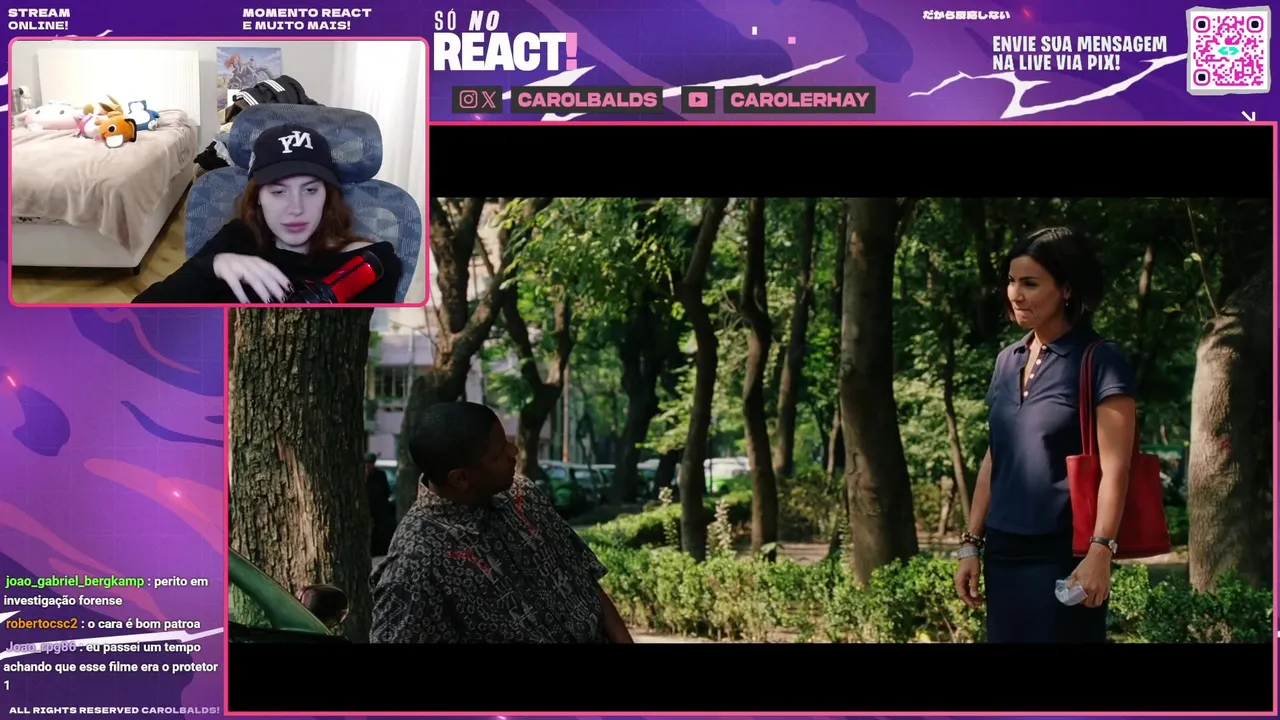Click the CAROLBALDS handle label
This screenshot has width=1280, height=720.
587,99
